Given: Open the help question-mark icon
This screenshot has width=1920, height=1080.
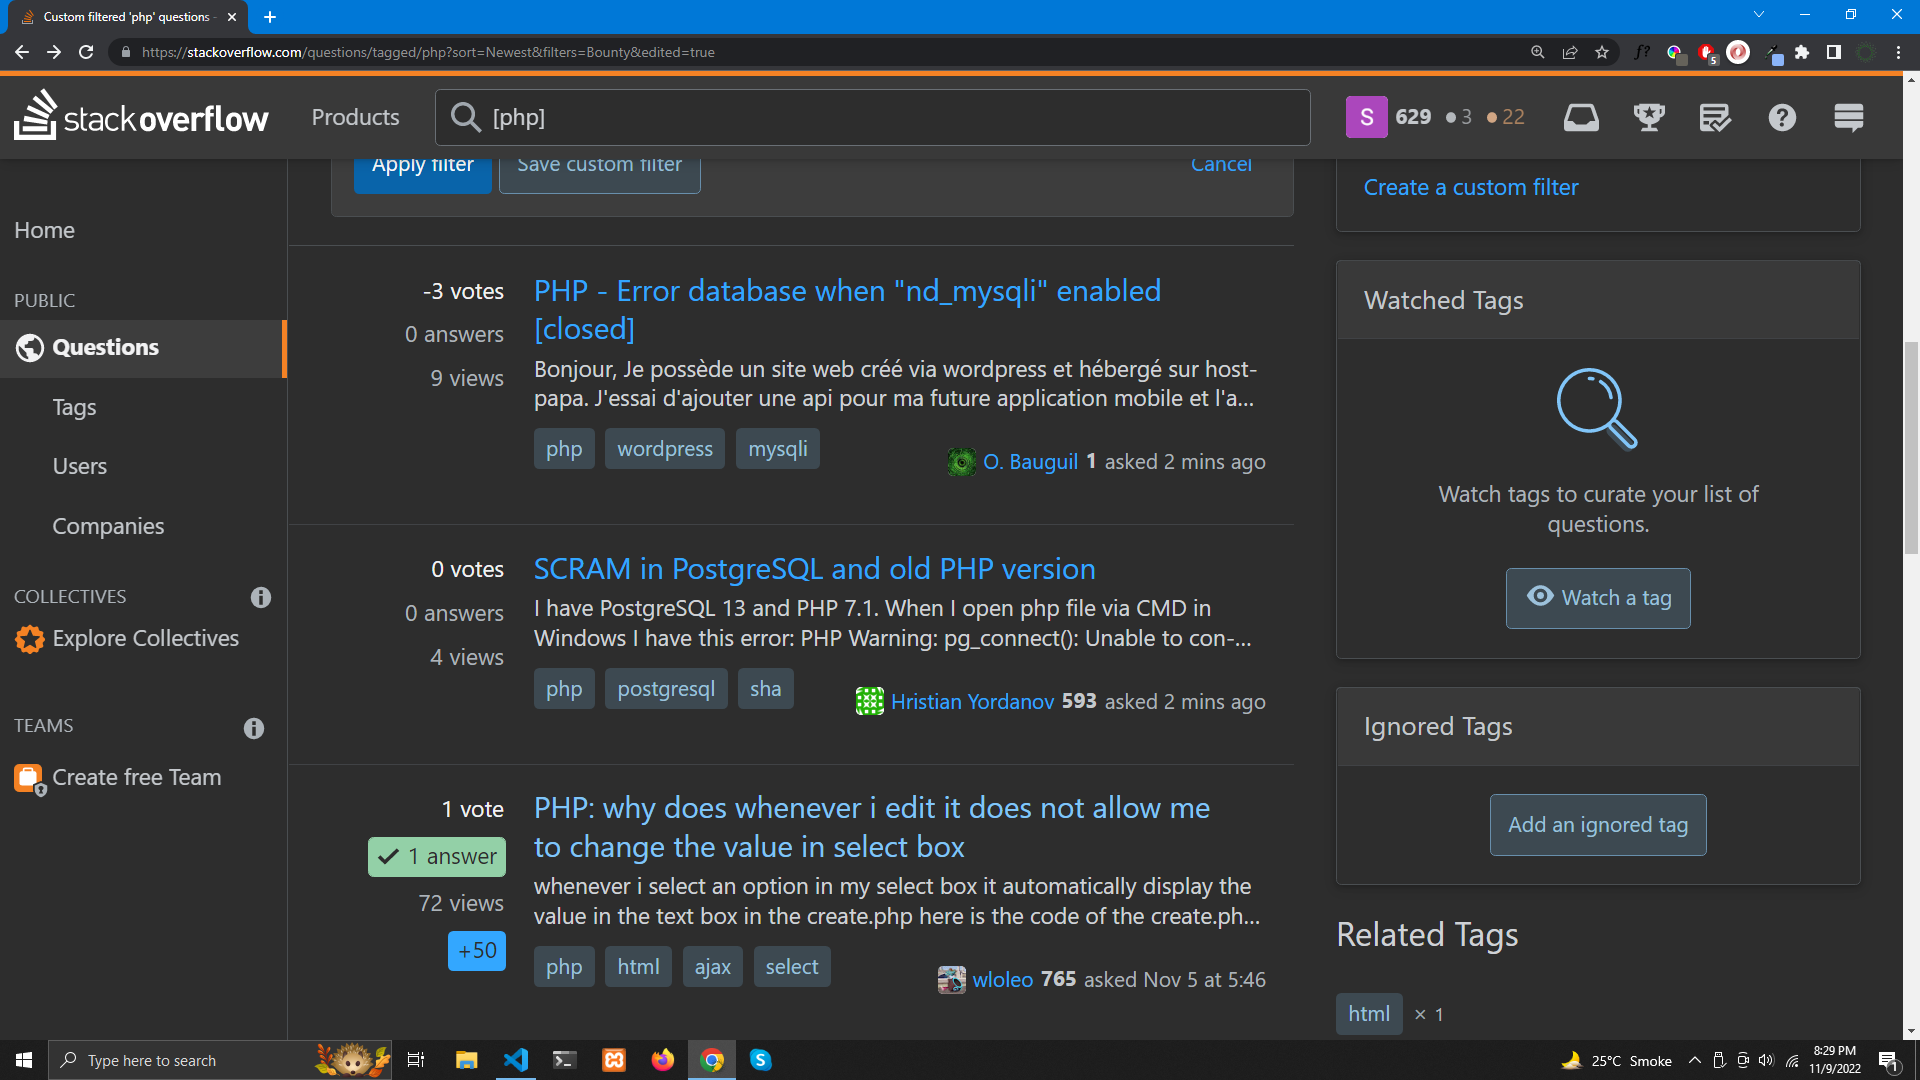Looking at the screenshot, I should pyautogui.click(x=1782, y=117).
